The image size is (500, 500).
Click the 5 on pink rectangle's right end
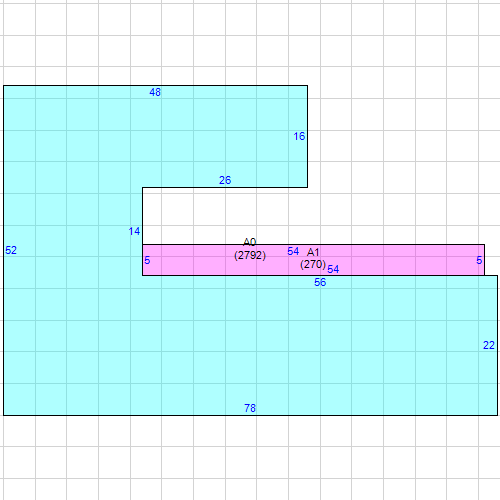479,260
